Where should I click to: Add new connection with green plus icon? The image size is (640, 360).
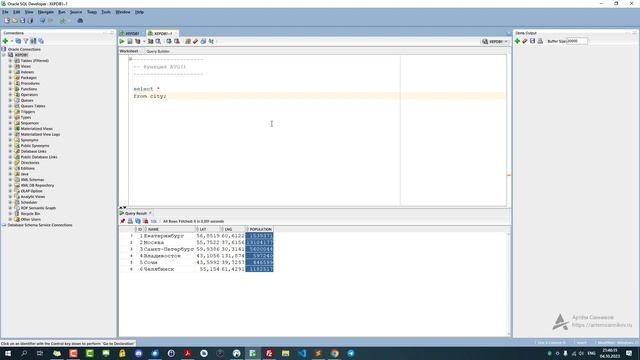[x=5, y=41]
